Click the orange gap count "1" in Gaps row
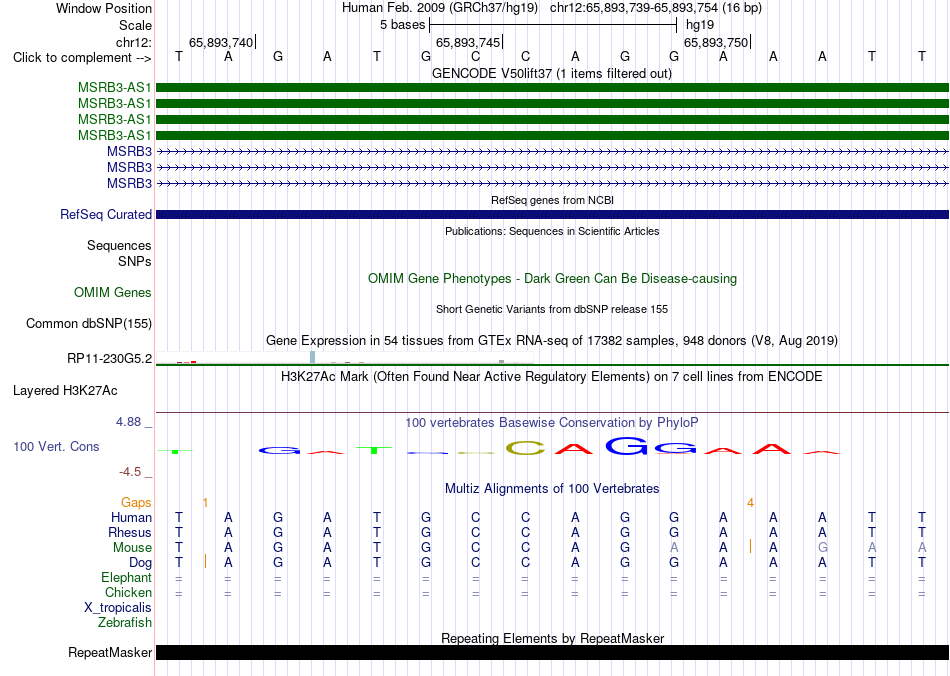This screenshot has height=676, width=950. (205, 503)
